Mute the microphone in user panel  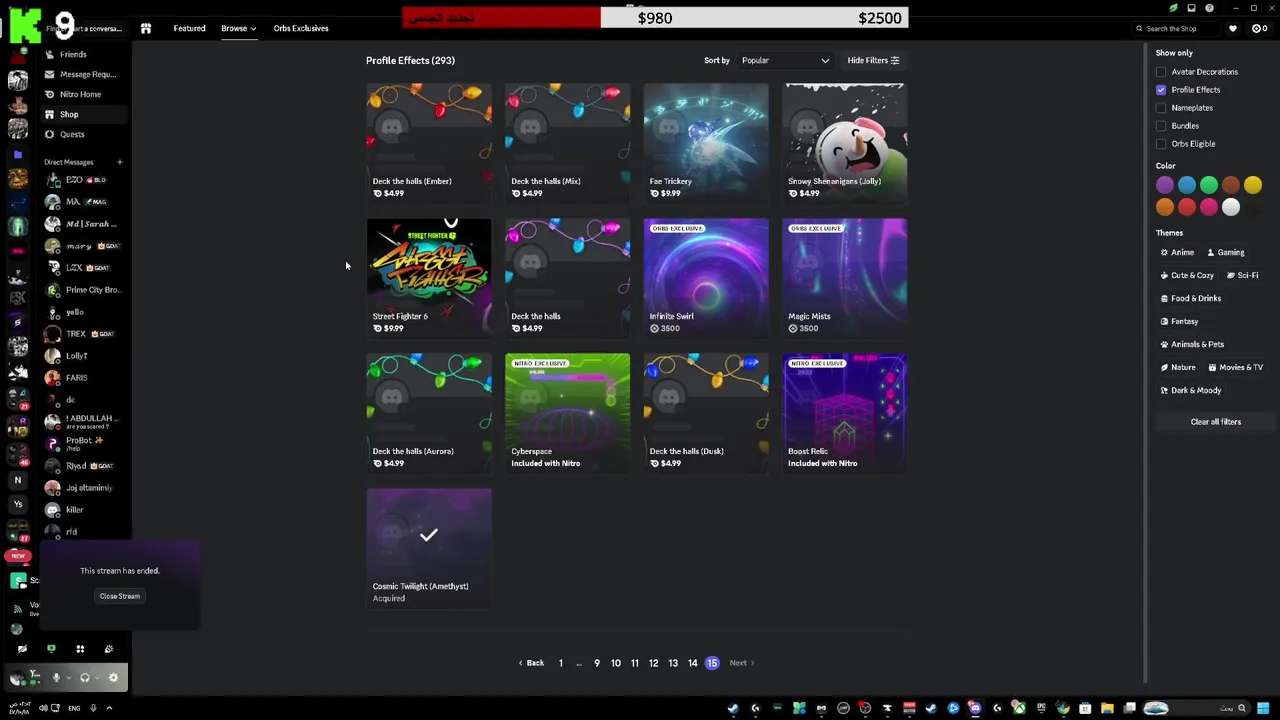click(x=56, y=678)
